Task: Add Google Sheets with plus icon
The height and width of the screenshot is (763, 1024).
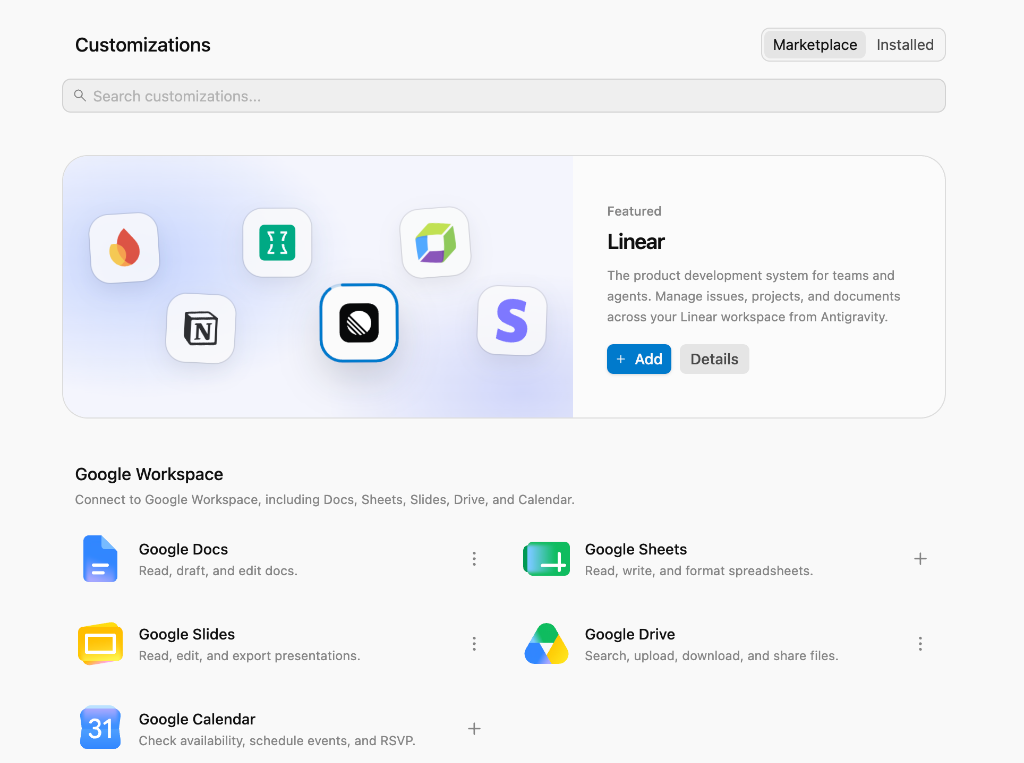Action: [920, 559]
